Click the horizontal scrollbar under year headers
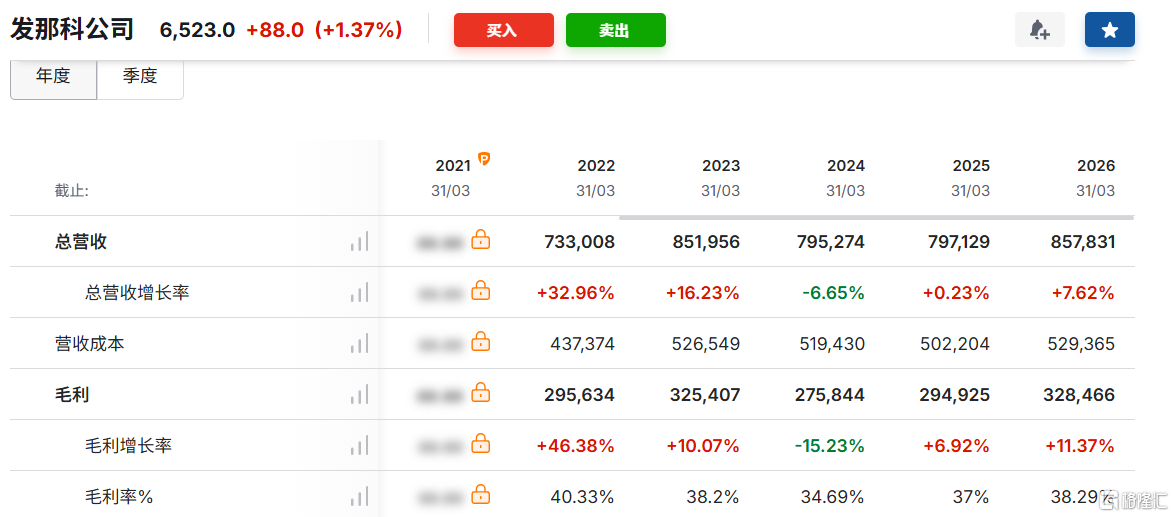 [876, 218]
